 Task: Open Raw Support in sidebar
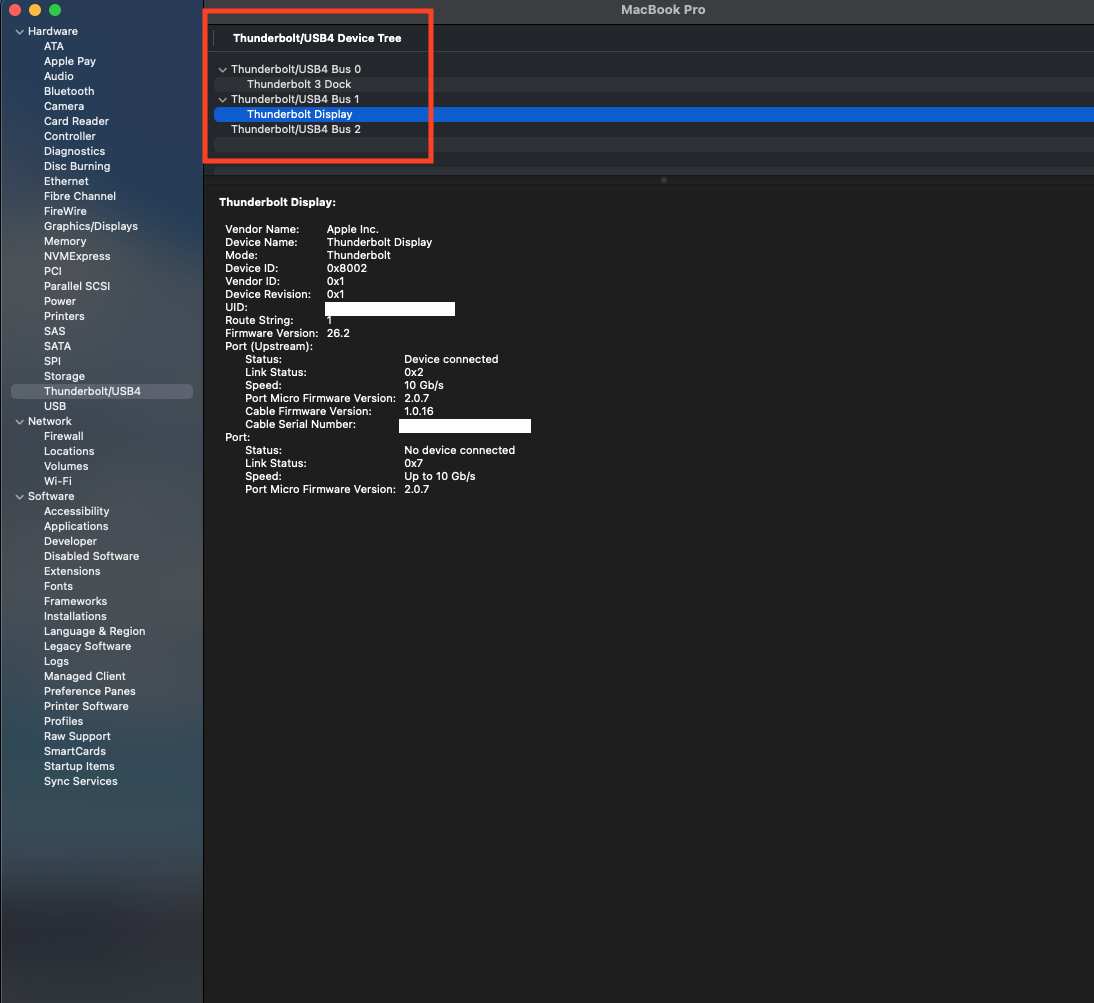click(x=77, y=737)
